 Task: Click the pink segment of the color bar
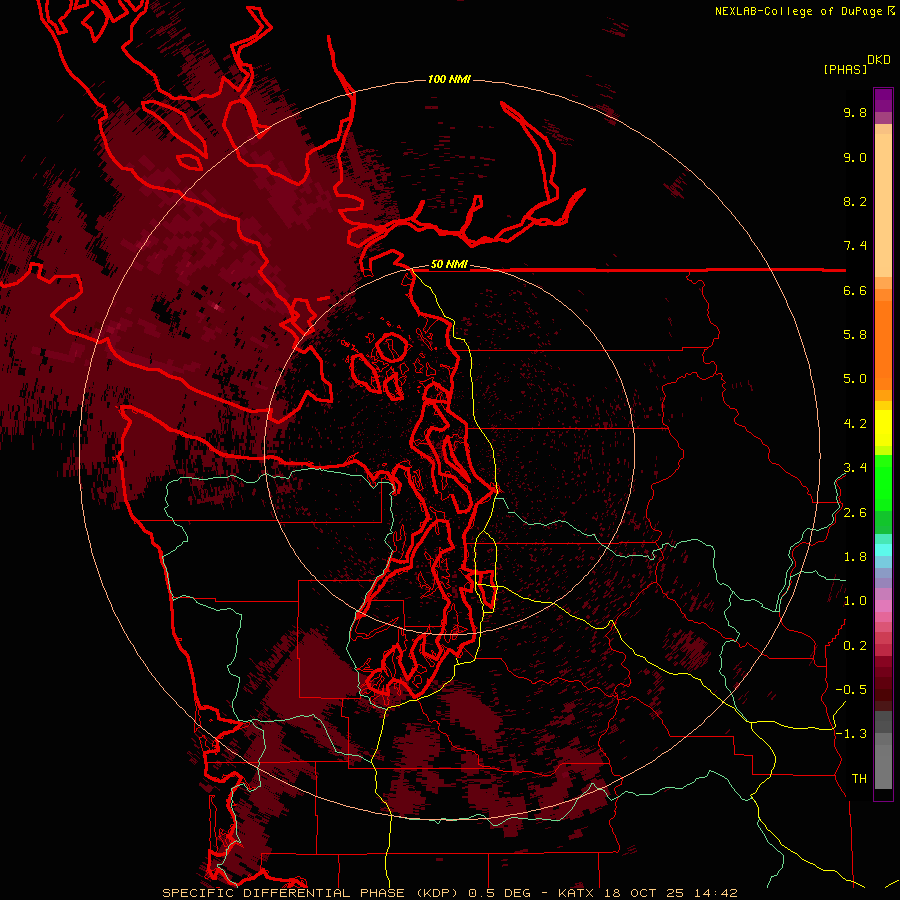pos(883,606)
